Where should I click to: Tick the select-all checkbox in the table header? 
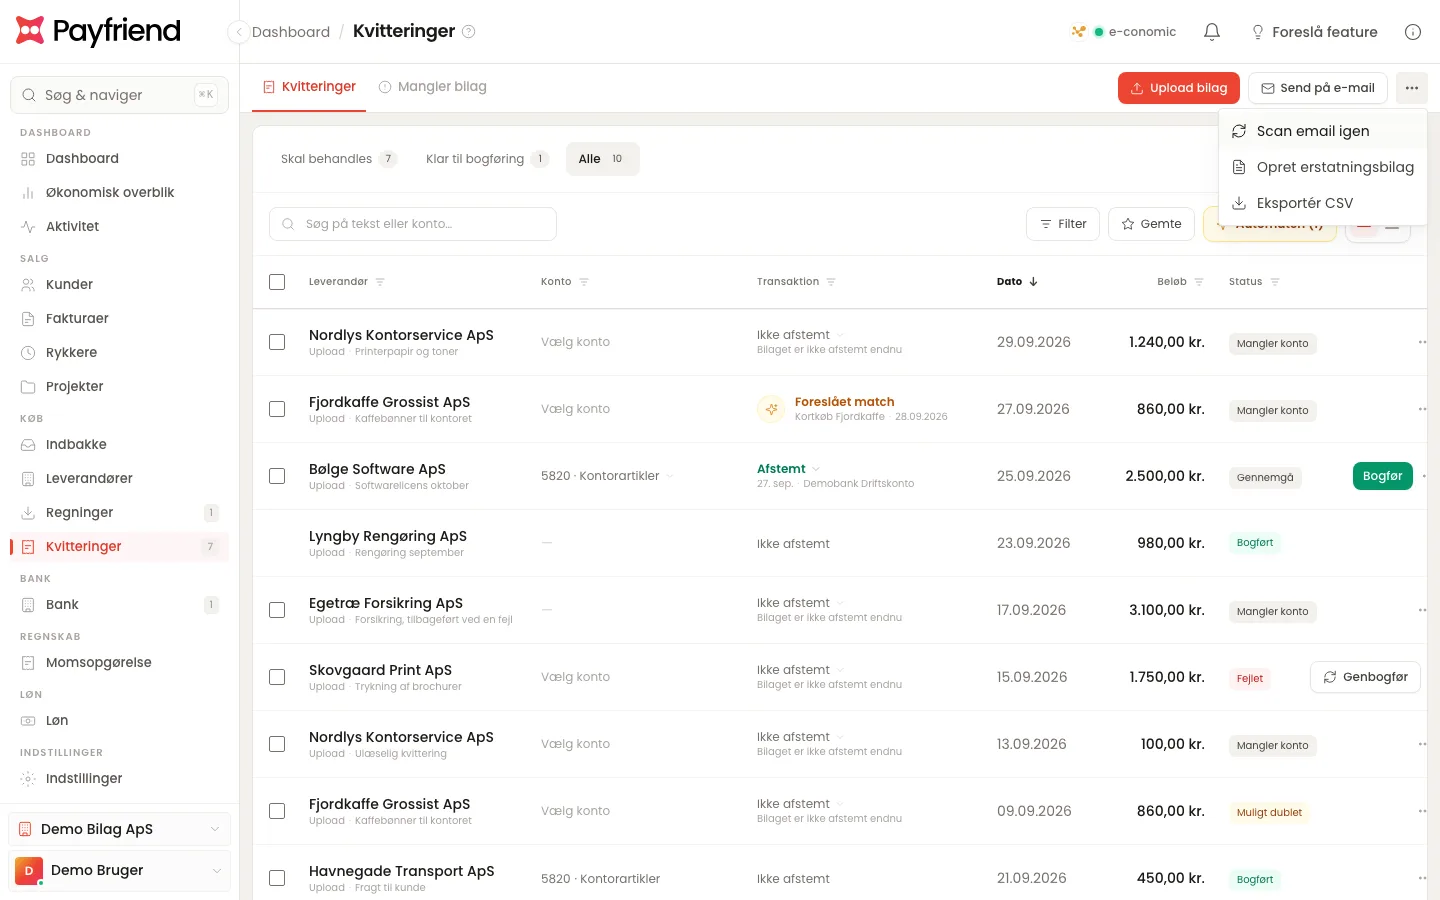[x=277, y=282]
